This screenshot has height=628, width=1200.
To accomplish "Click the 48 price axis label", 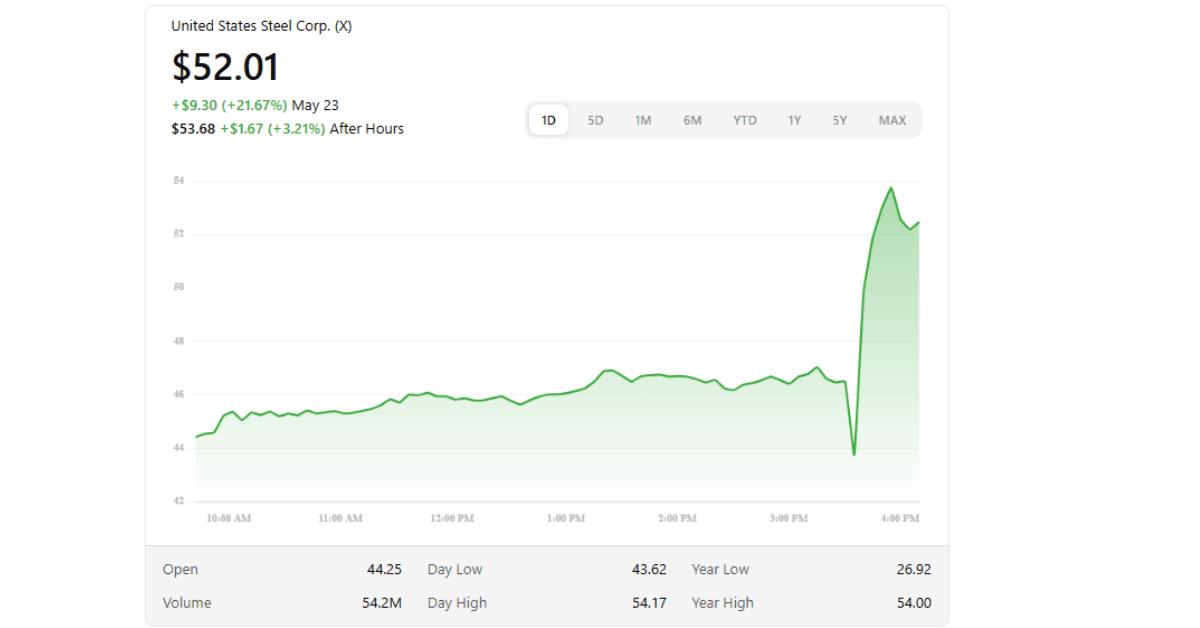I will coord(179,341).
